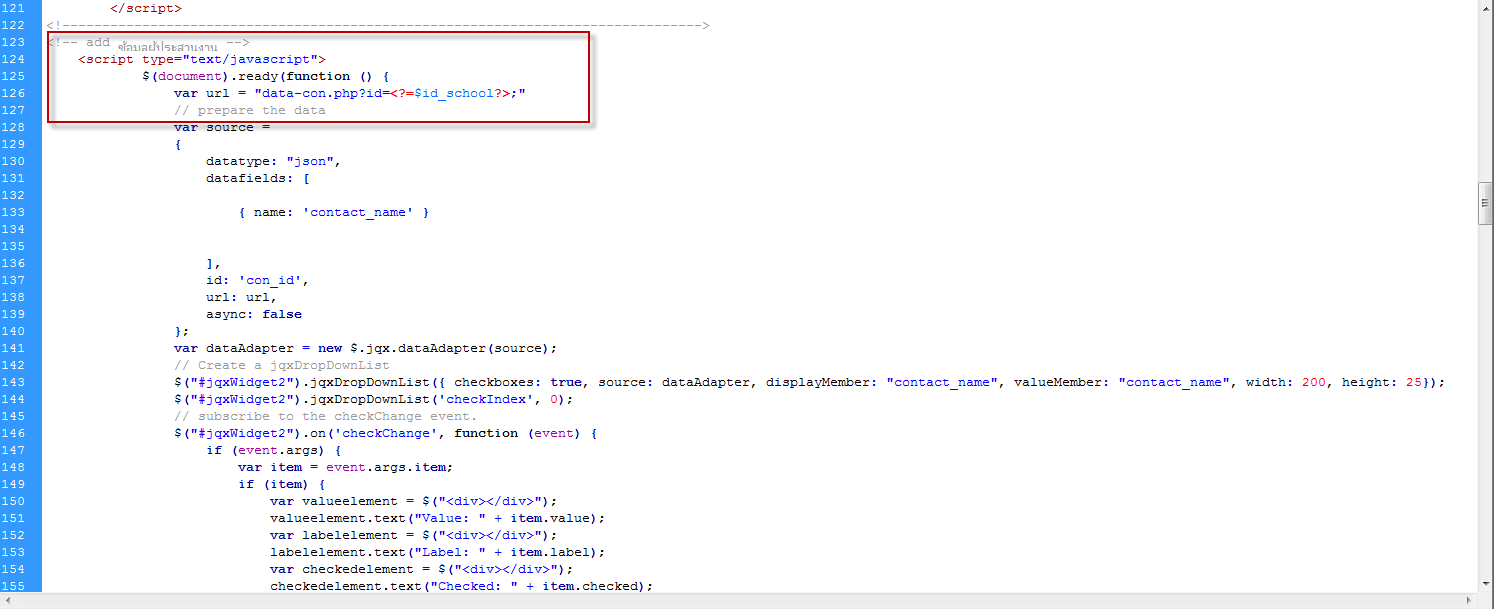Click the "var source =" declaration
Viewport: 1494px width, 609px height.
click(x=222, y=127)
